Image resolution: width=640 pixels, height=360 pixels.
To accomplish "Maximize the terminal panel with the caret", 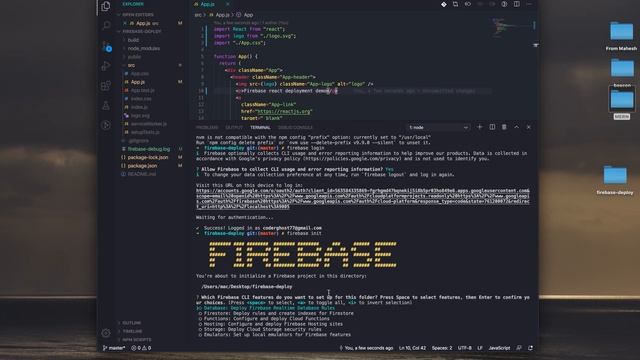I will coord(516,127).
